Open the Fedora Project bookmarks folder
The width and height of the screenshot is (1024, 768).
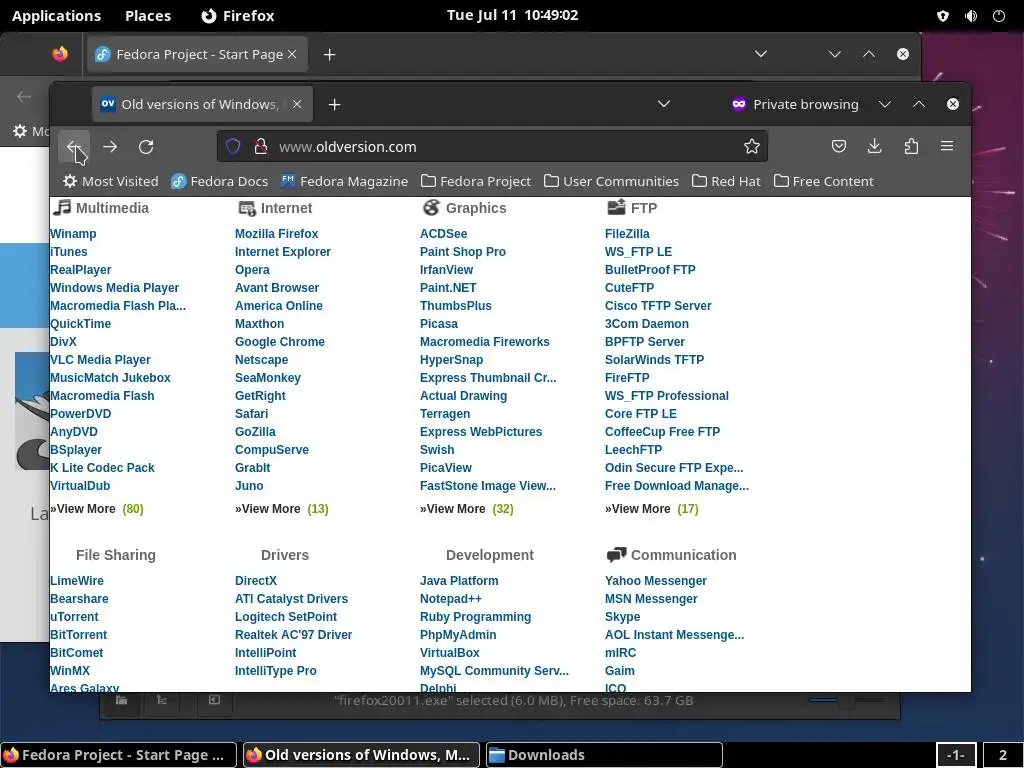point(476,181)
